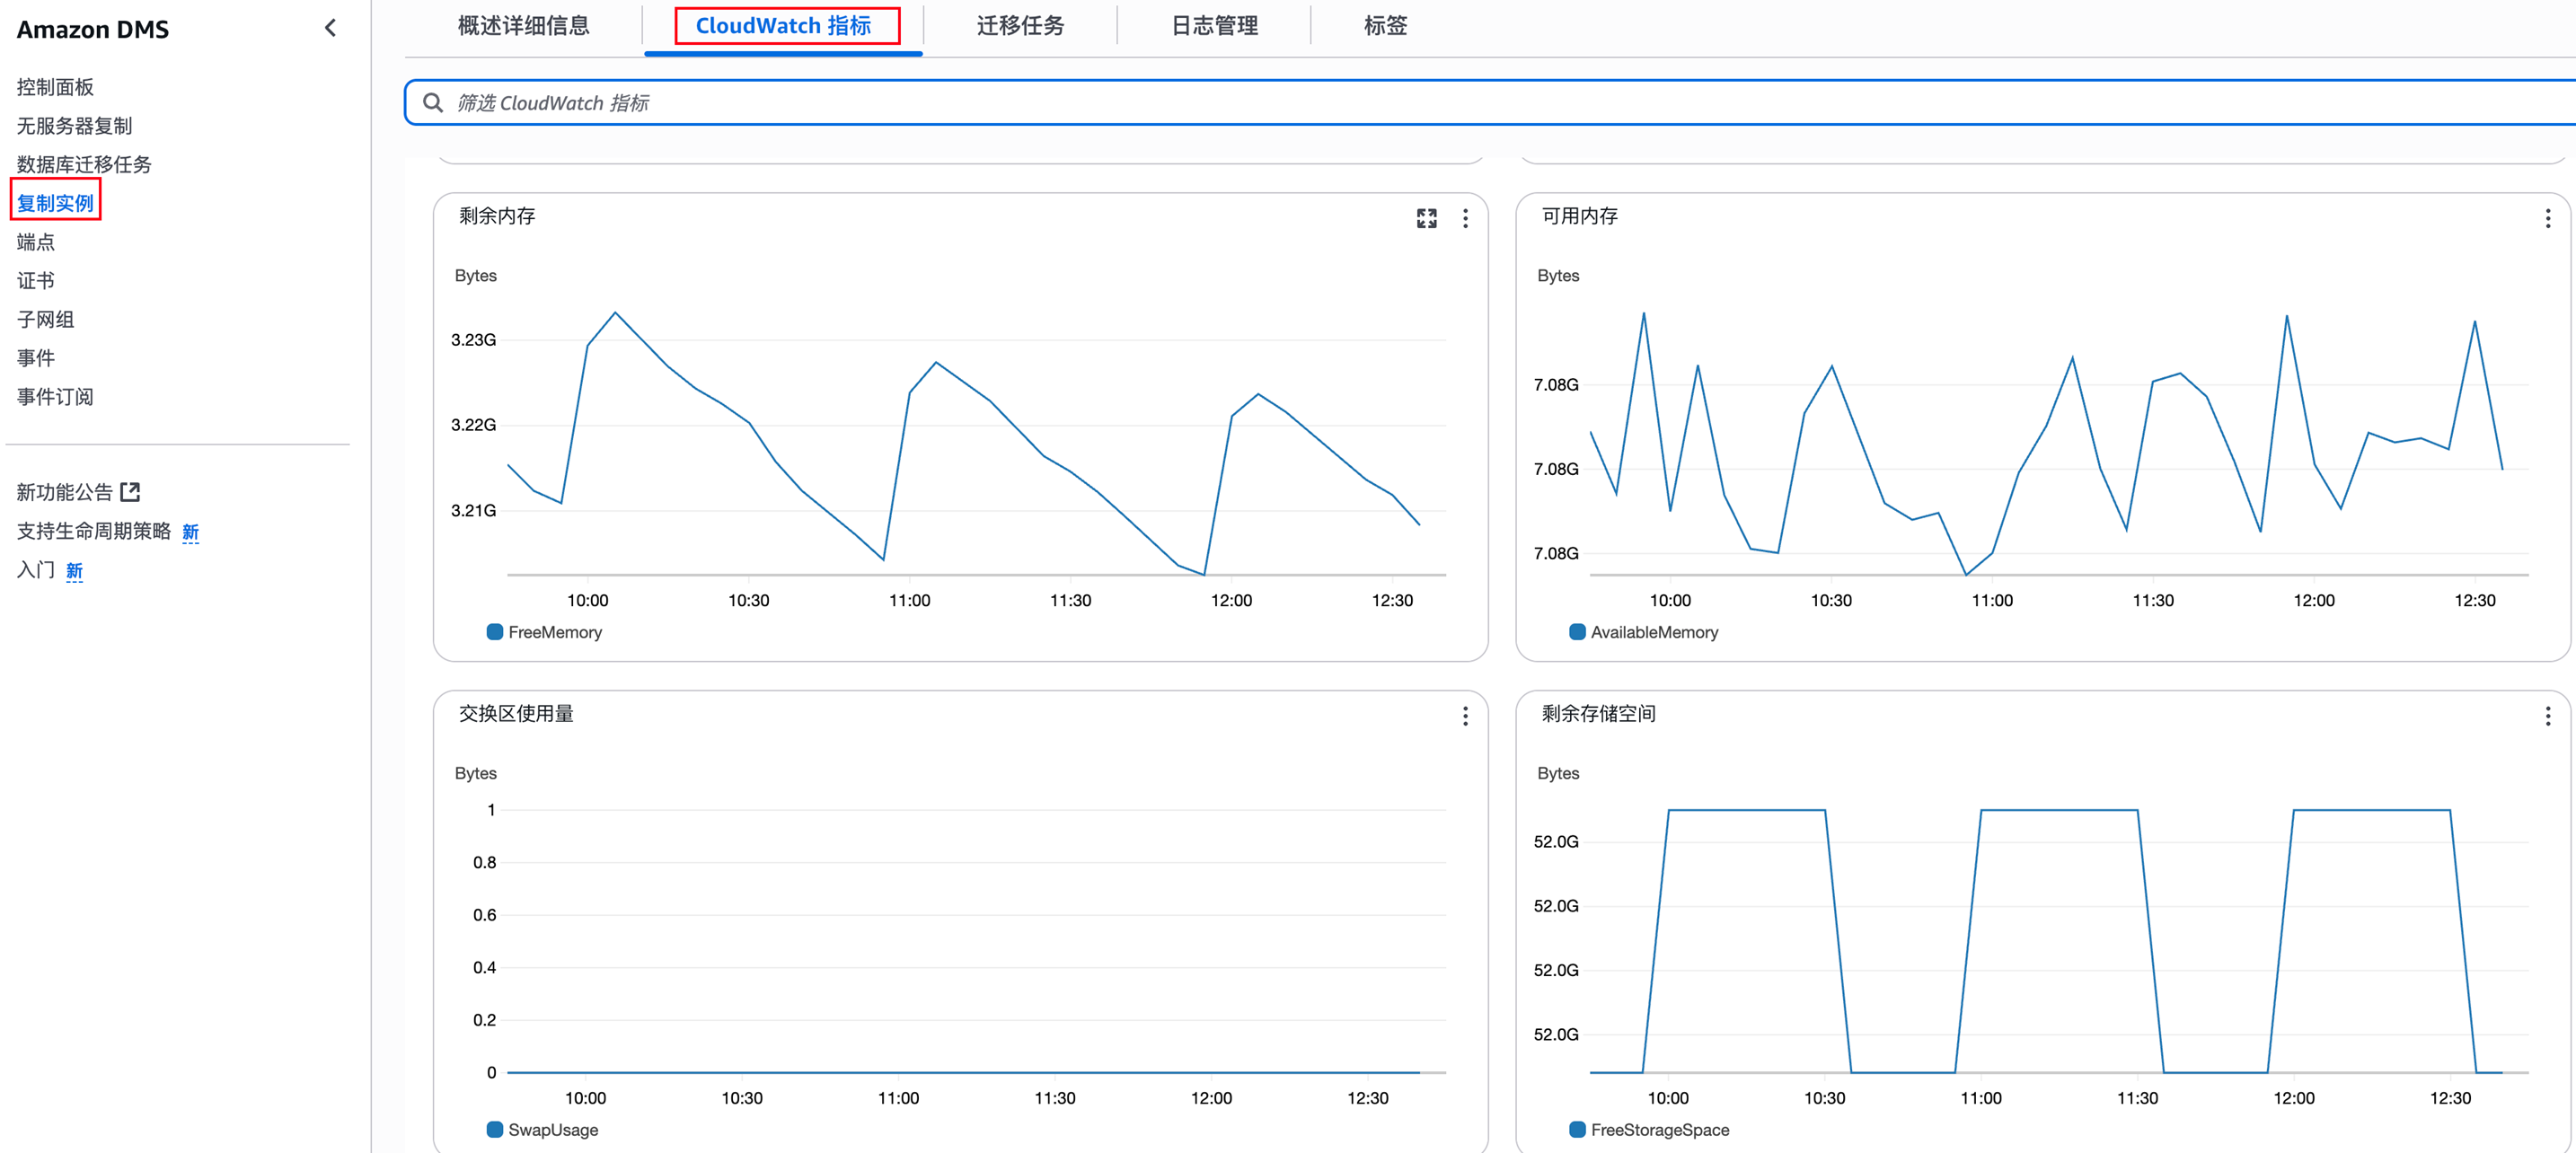Click the search magnifier icon in filter box
Screen dimensions: 2576x1153
tap(433, 103)
